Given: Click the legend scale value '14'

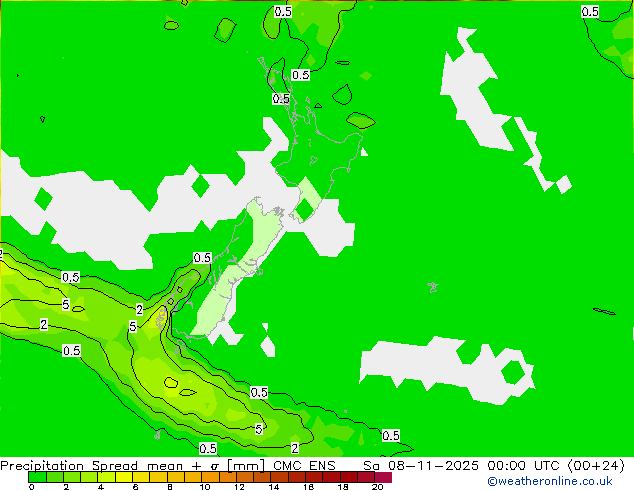Looking at the screenshot, I should [274, 487].
